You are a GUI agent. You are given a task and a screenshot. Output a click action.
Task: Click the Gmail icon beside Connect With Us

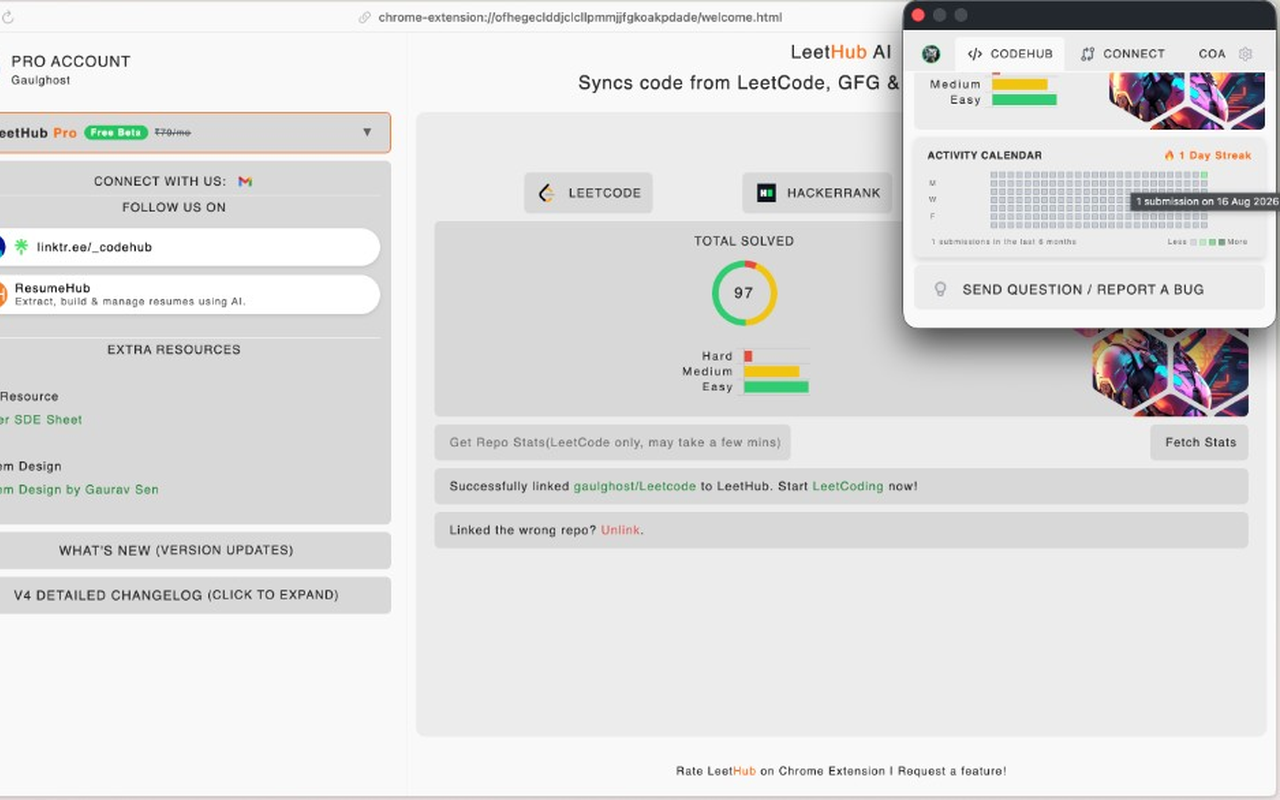click(245, 181)
